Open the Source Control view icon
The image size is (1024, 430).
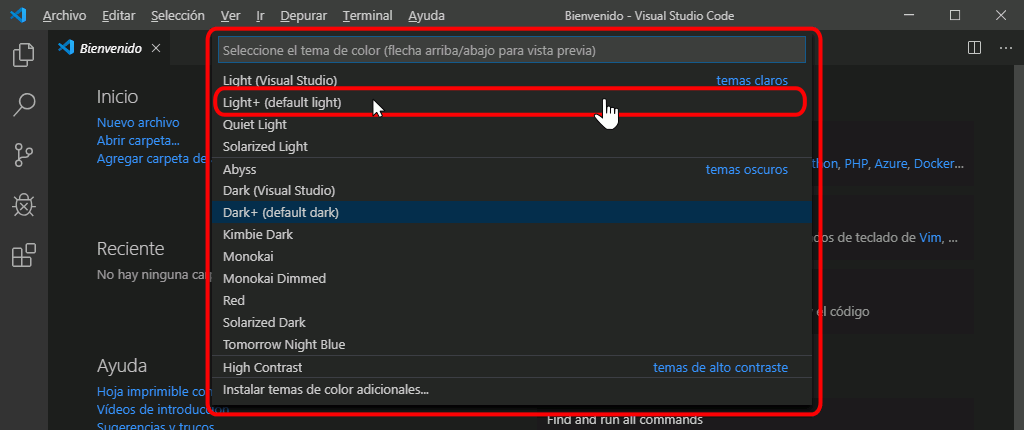pyautogui.click(x=24, y=155)
